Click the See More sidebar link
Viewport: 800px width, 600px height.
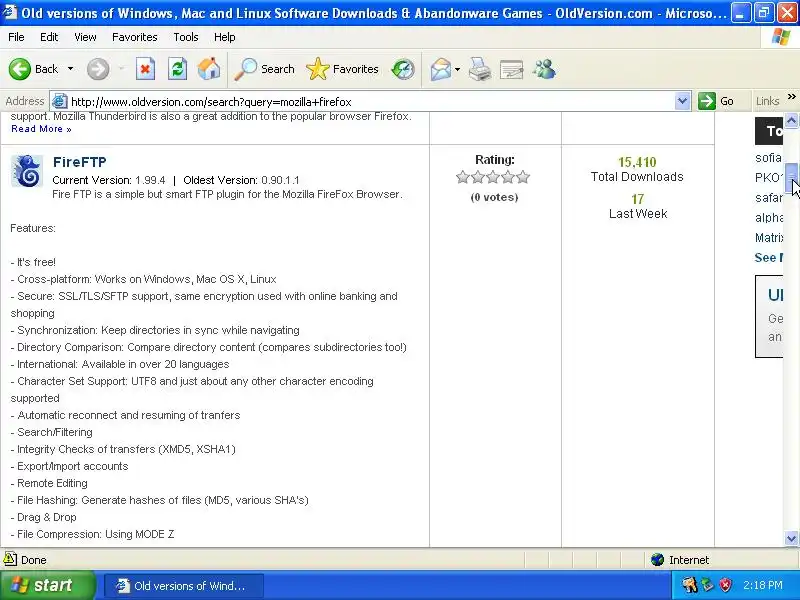click(x=768, y=258)
